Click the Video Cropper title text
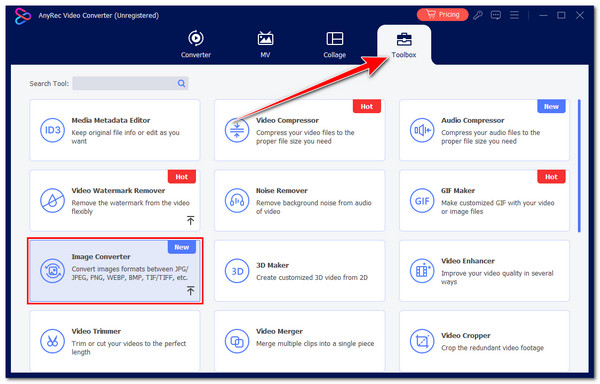 466,335
